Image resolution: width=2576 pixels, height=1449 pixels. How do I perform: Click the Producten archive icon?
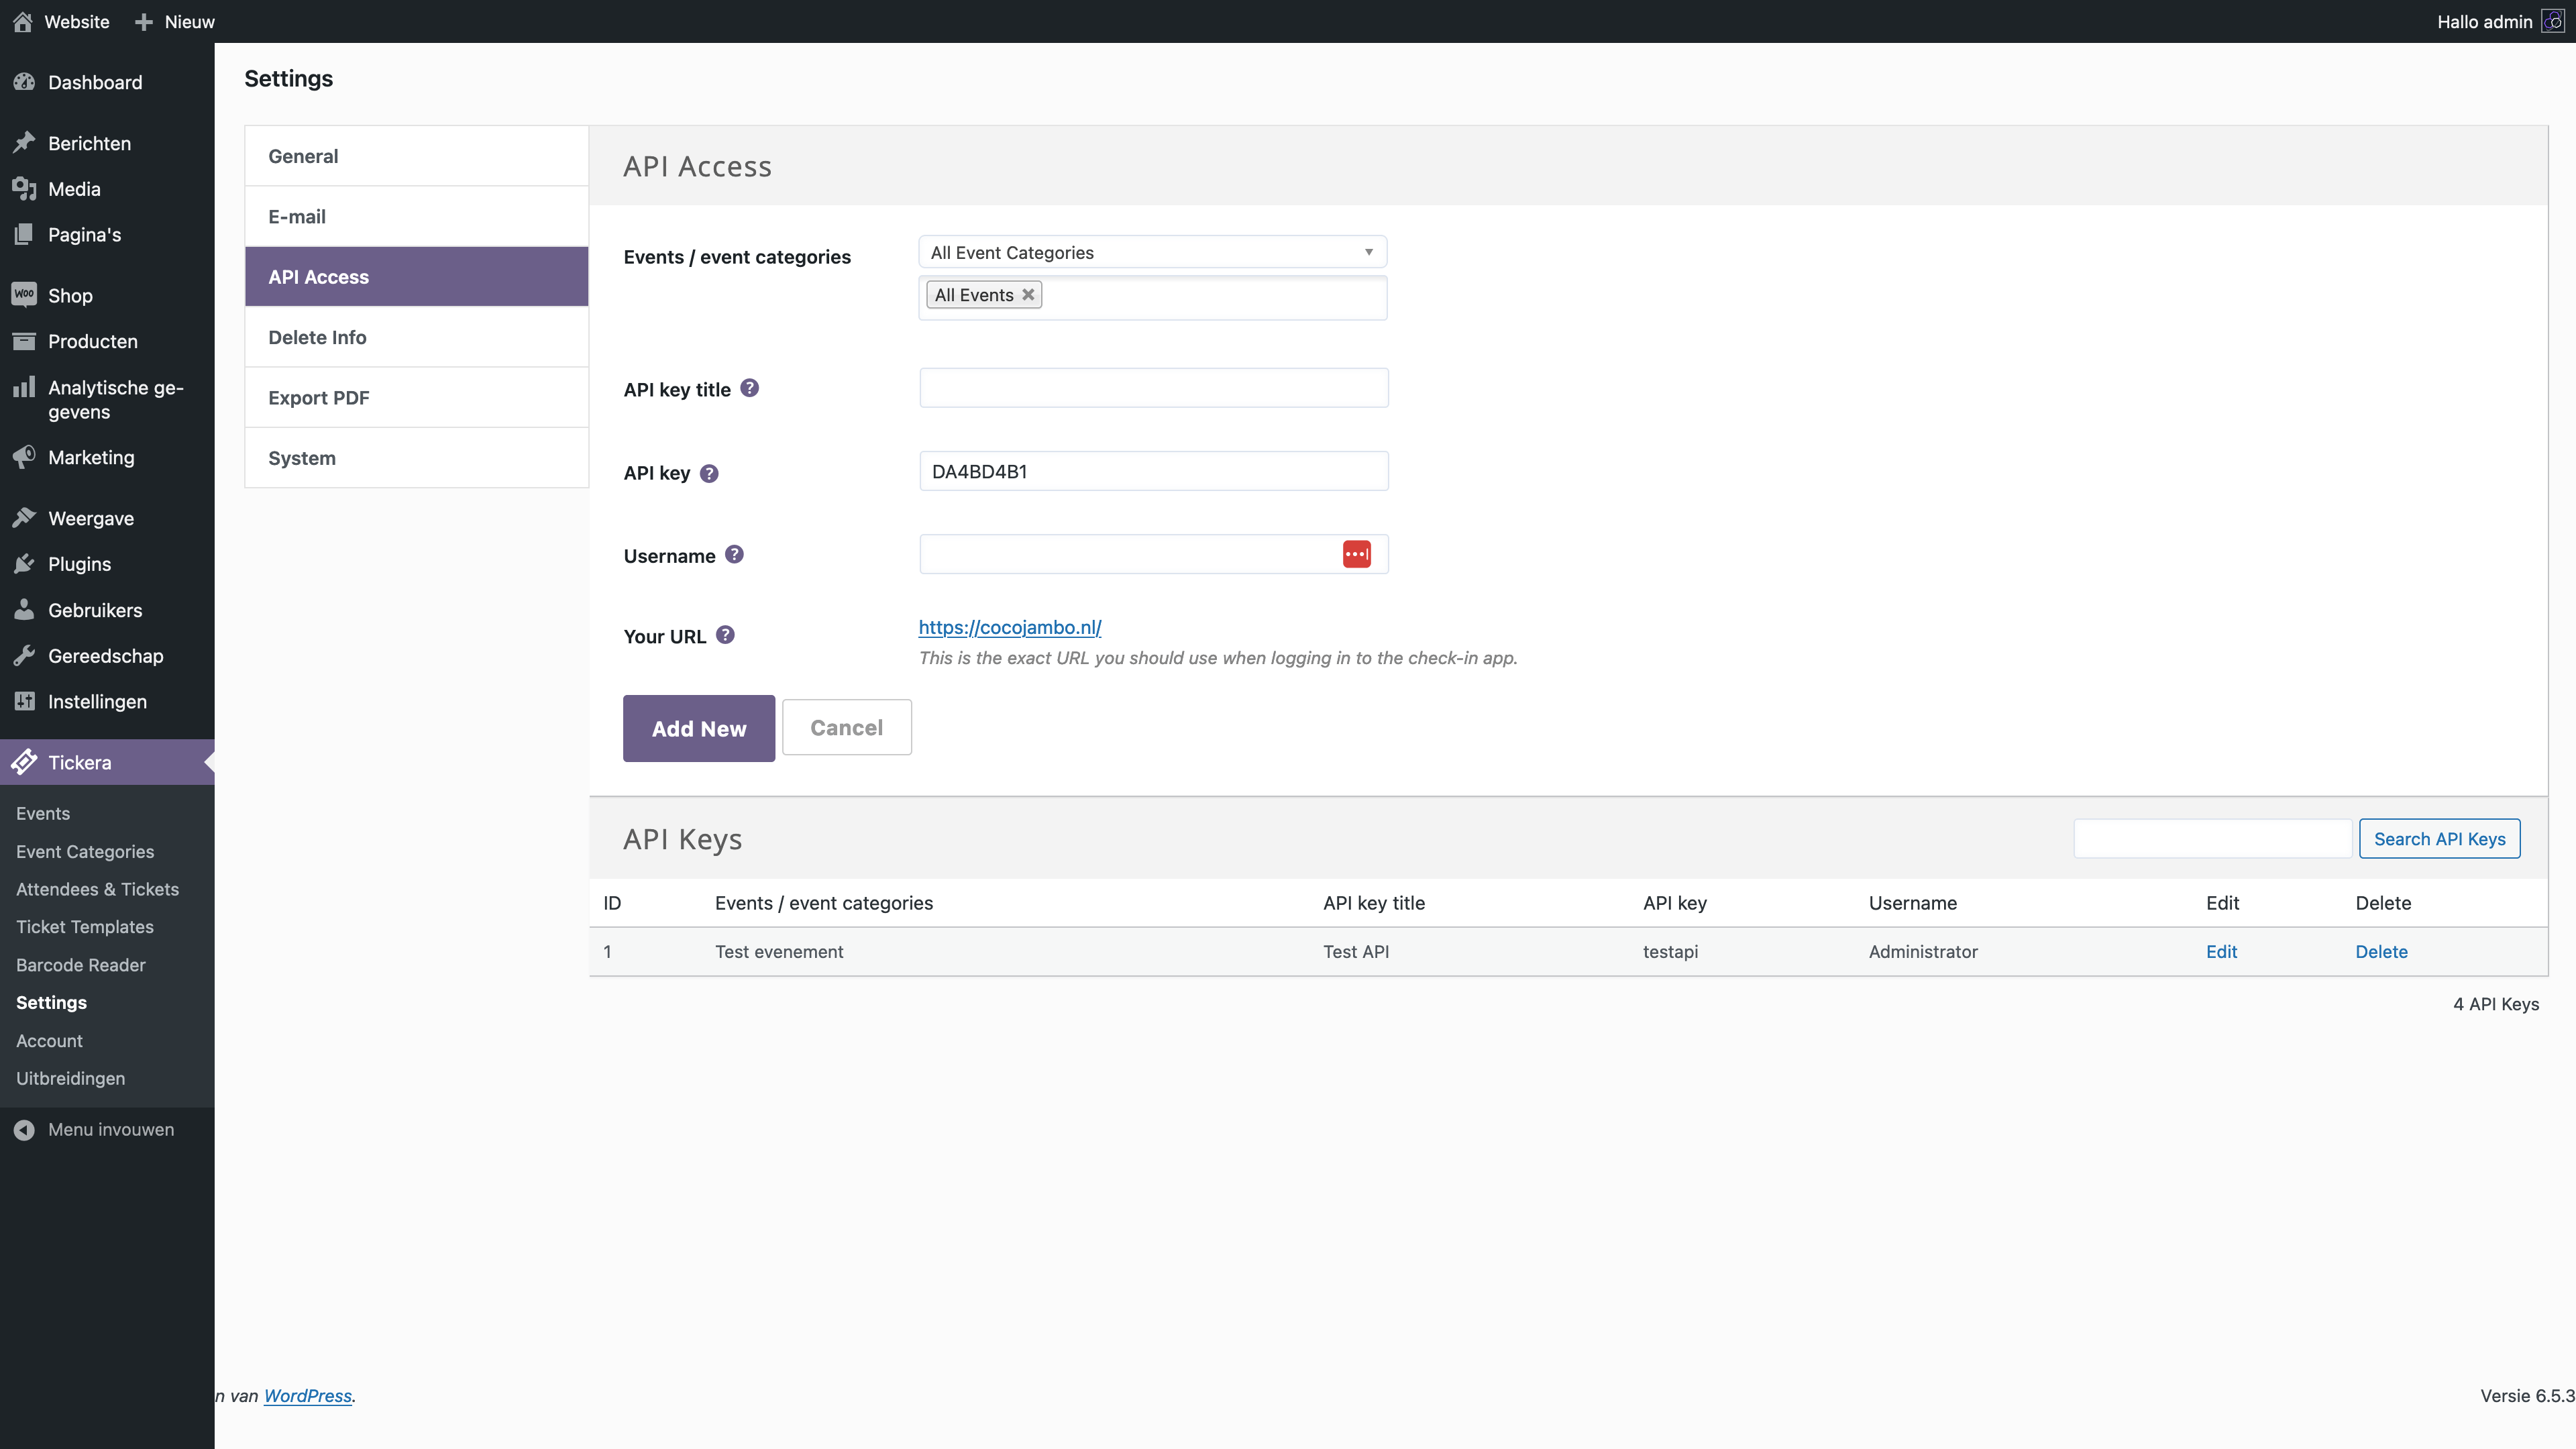click(24, 341)
